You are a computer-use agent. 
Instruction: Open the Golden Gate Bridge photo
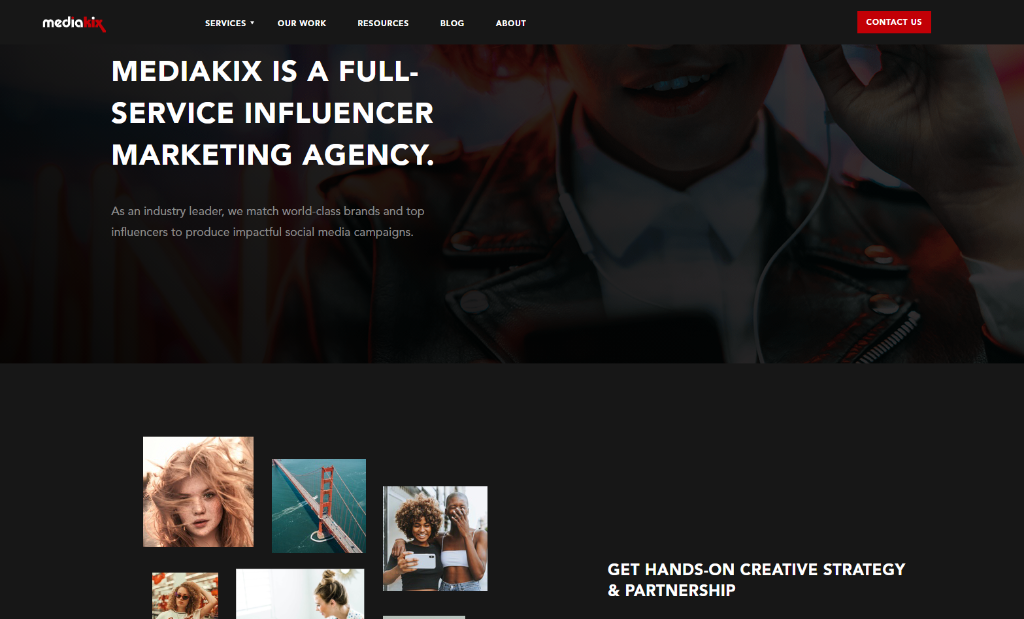click(x=319, y=506)
